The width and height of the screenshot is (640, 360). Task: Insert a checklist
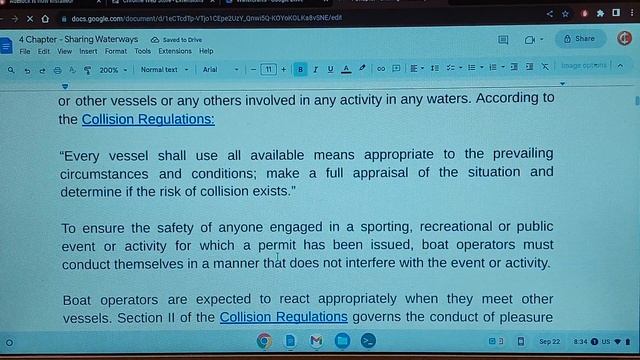[x=451, y=68]
